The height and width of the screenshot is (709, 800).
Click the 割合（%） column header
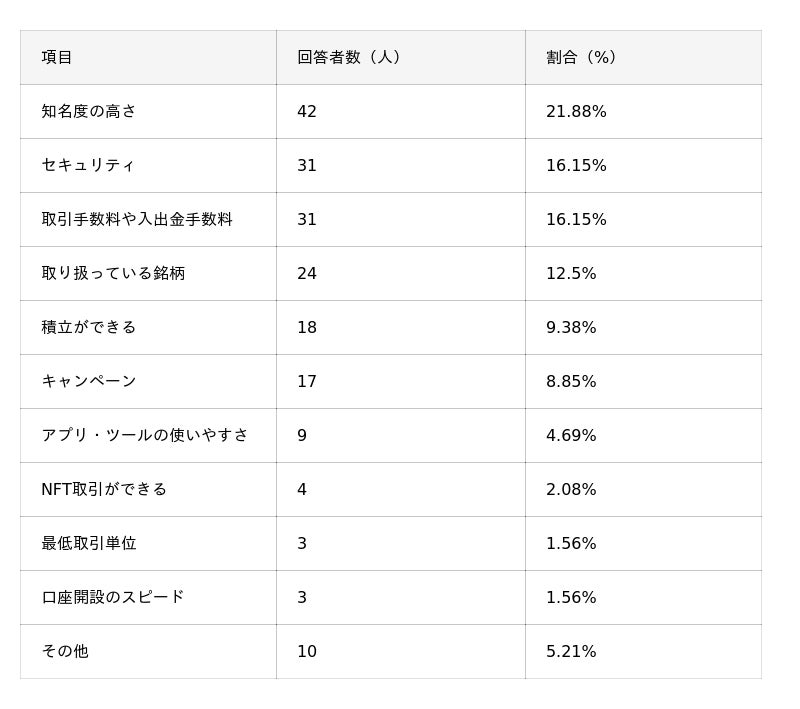(582, 57)
